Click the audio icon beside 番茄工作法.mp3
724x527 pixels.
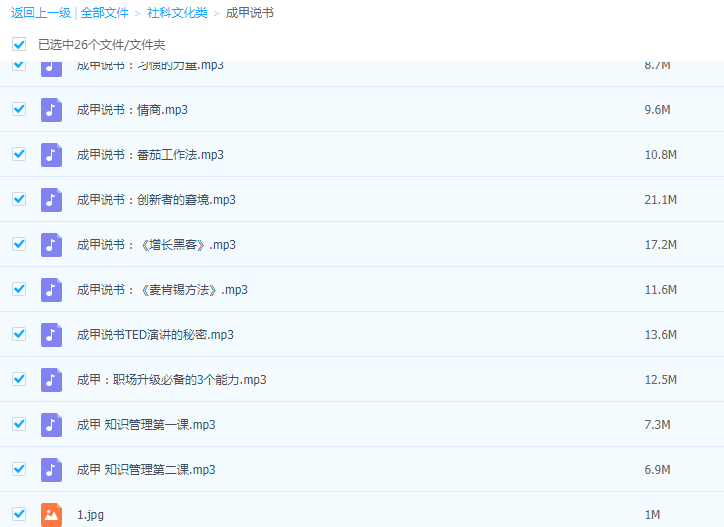click(x=51, y=155)
